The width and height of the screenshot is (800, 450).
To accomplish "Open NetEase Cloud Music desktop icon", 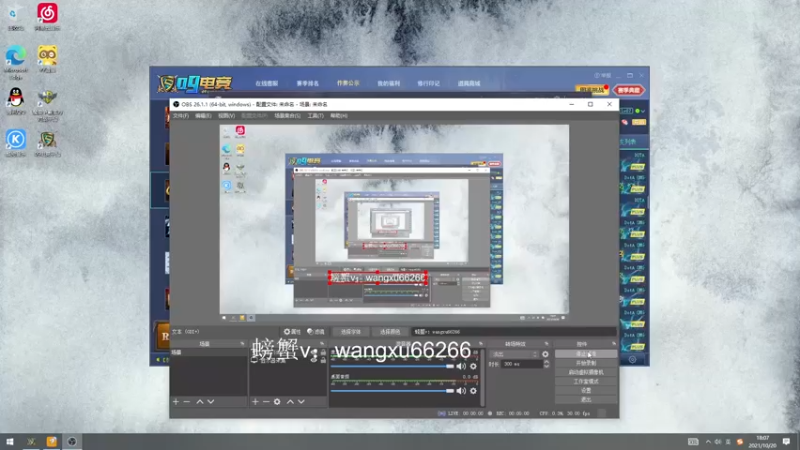I will coord(47,17).
